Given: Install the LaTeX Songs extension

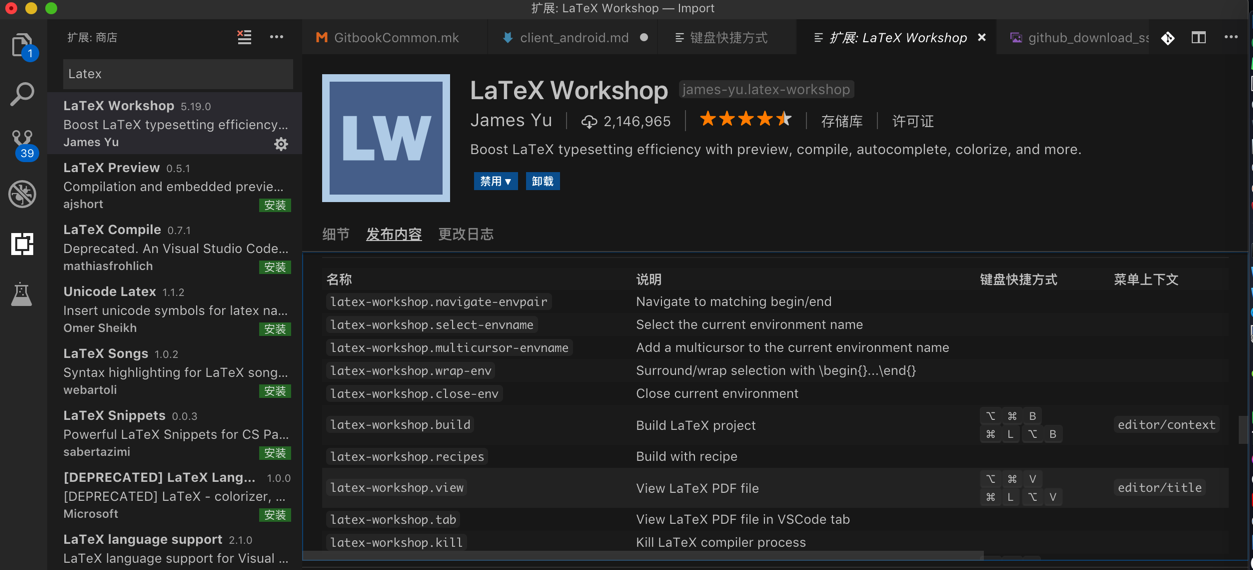Looking at the screenshot, I should click(x=275, y=391).
